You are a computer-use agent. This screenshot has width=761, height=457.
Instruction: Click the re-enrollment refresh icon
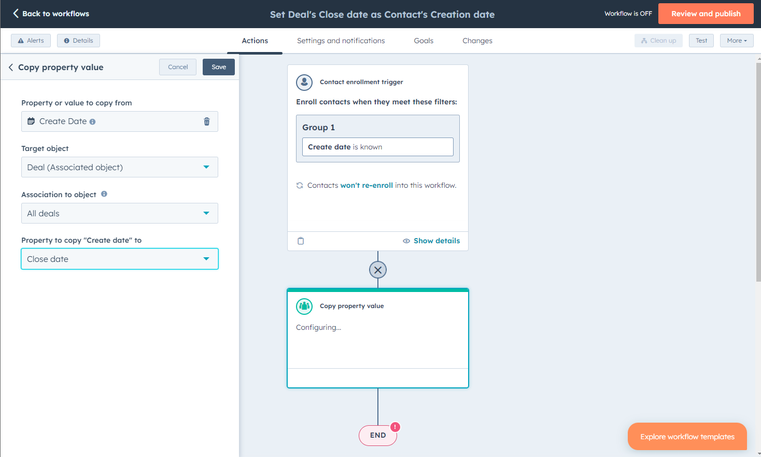(299, 185)
